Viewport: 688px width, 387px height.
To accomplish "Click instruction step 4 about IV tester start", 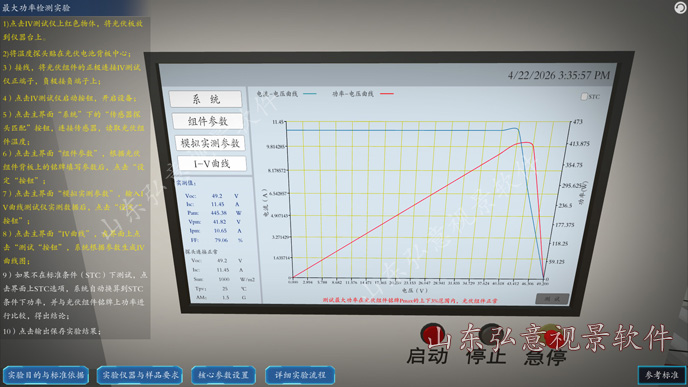I will (x=69, y=98).
